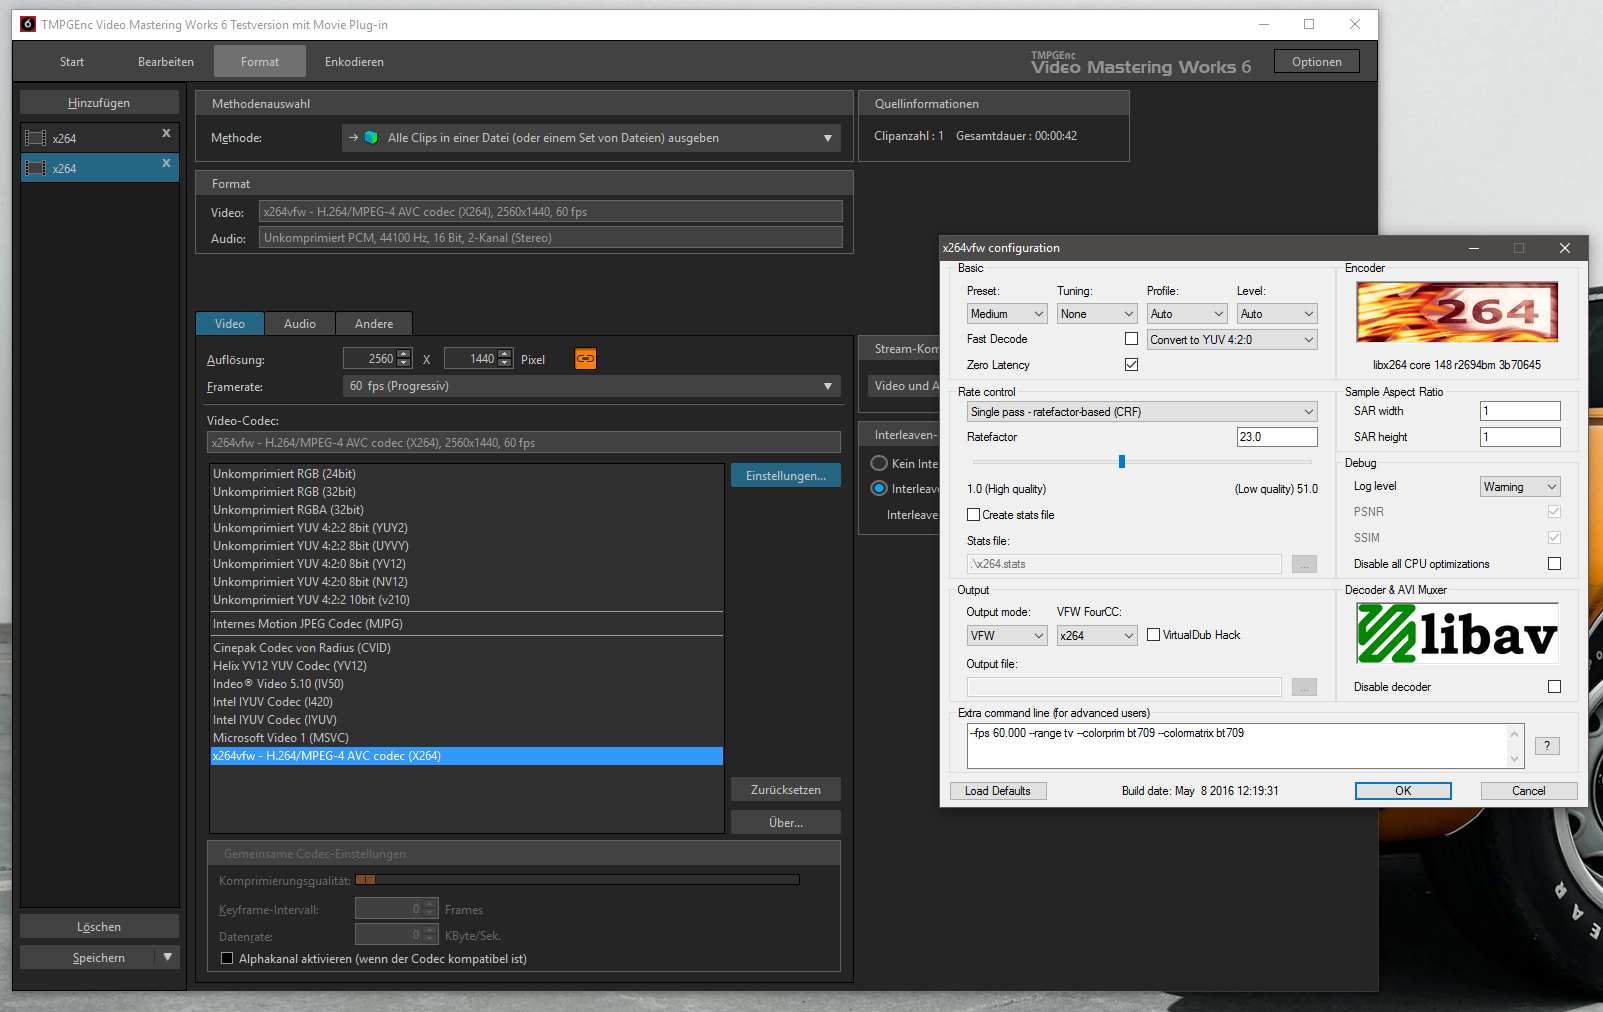Select Unkomprimiert YUV 4:2:2 10bit (v210)
The width and height of the screenshot is (1603, 1012).
point(466,600)
